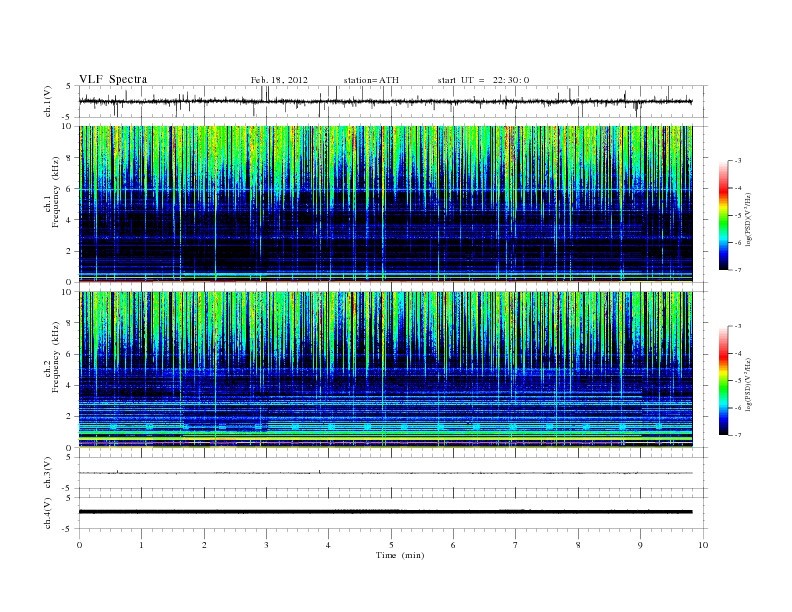Select the date text "Feb. 18, 2012"
The height and width of the screenshot is (612, 792).
tap(279, 80)
